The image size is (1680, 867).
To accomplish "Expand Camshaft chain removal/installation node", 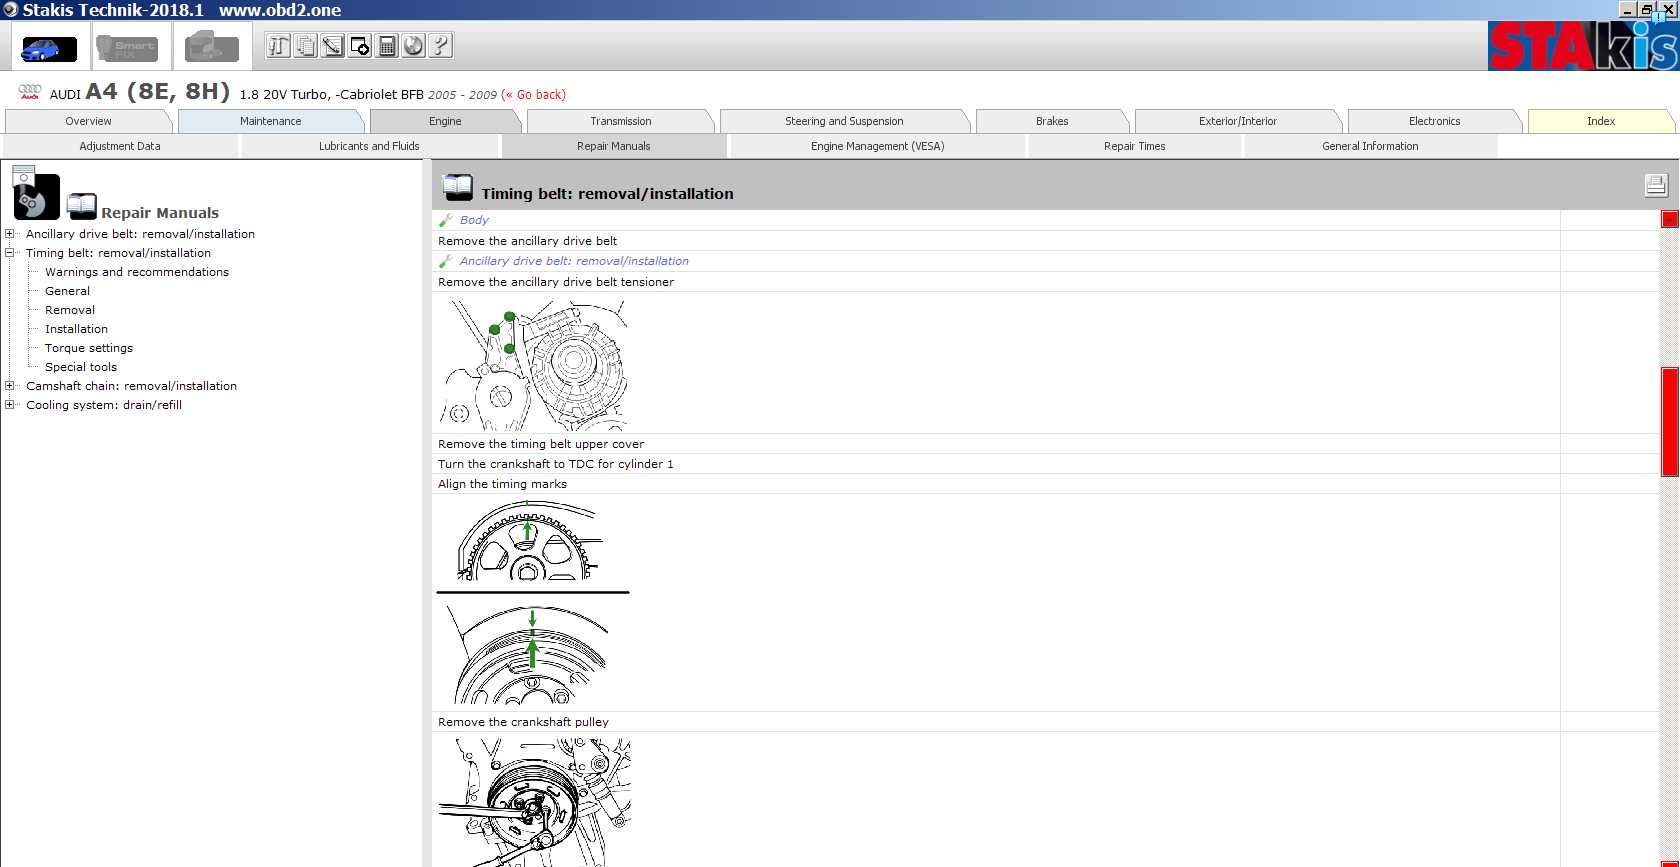I will point(10,386).
